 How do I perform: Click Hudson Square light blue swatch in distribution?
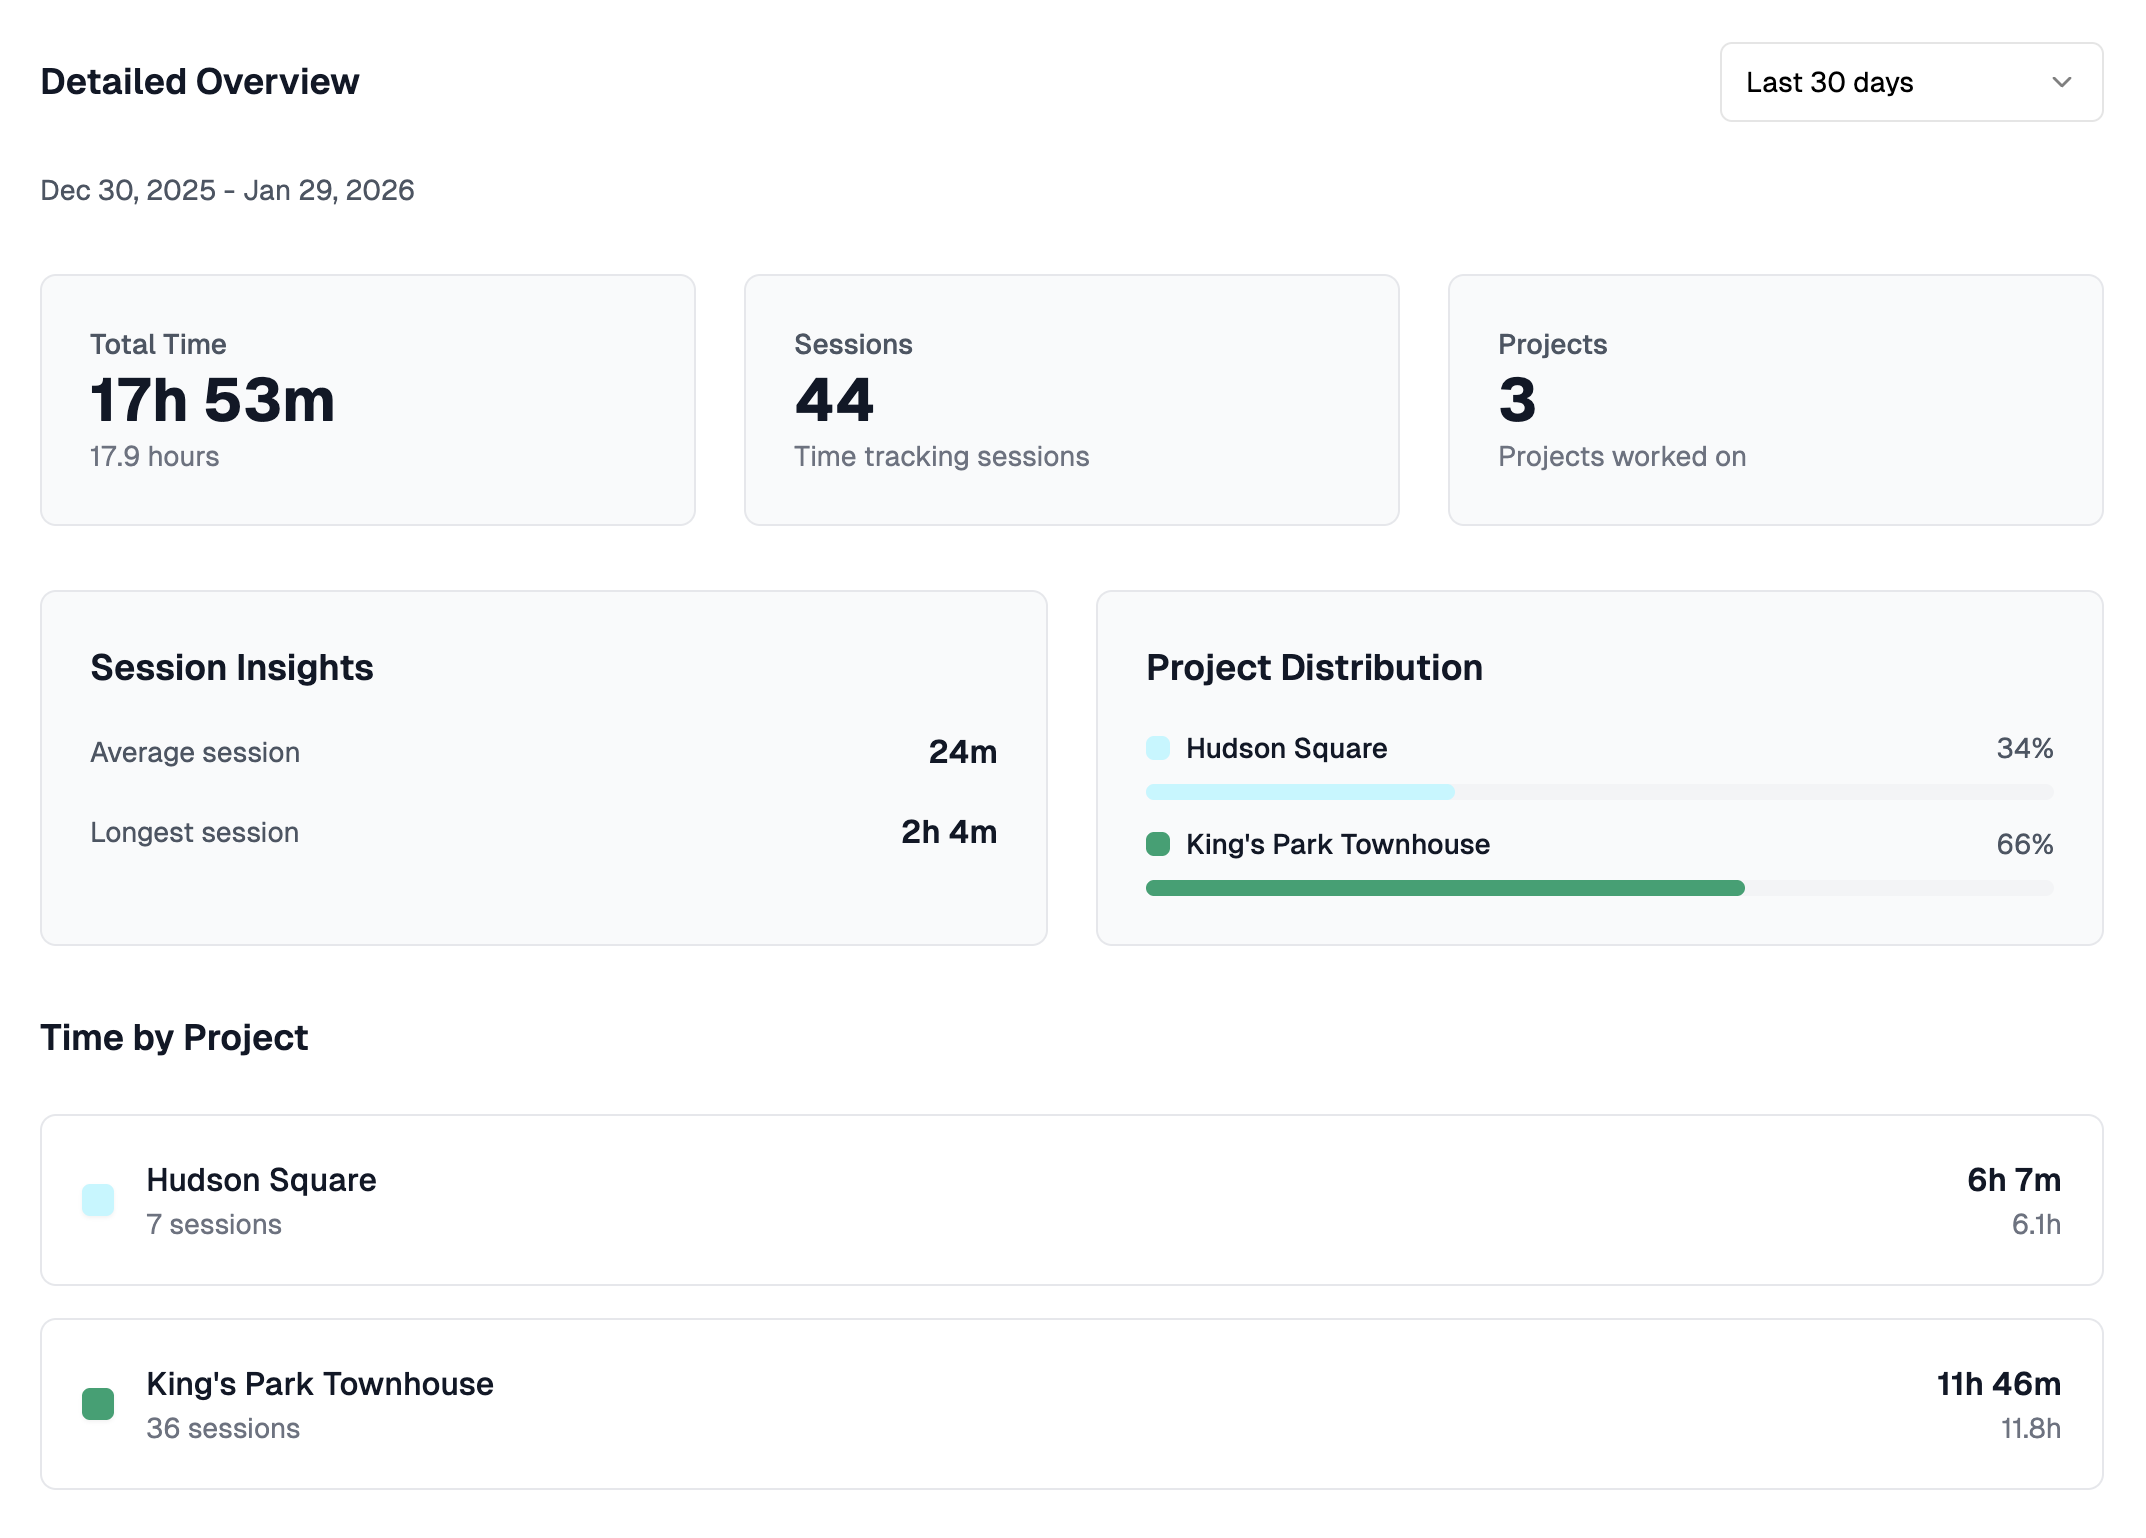click(x=1157, y=748)
